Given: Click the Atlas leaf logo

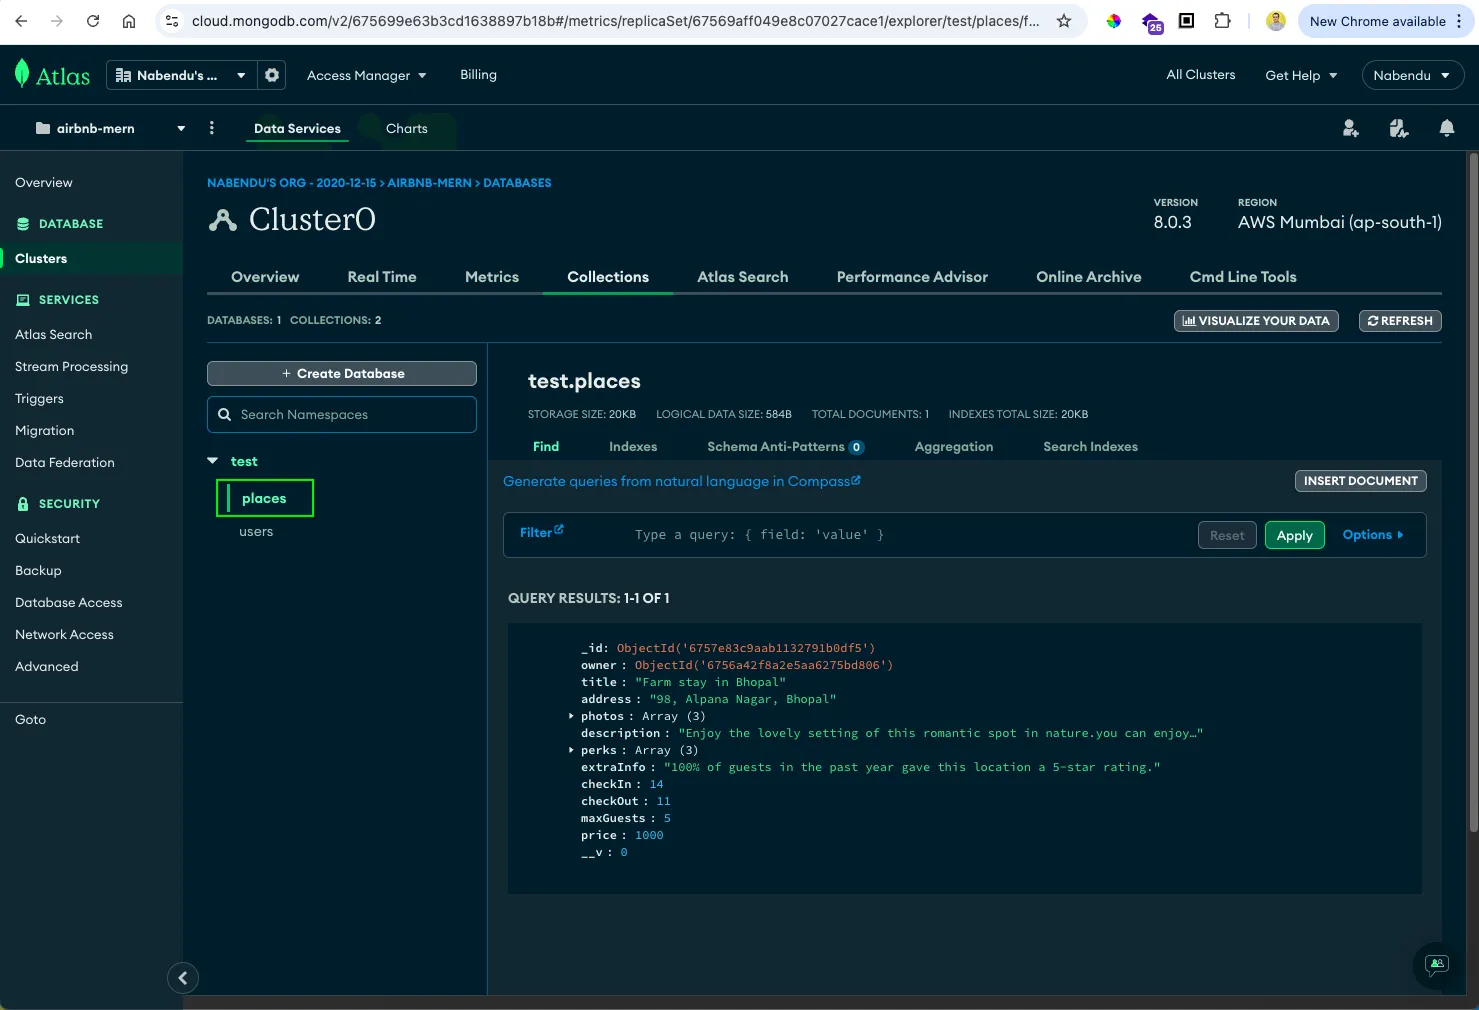Looking at the screenshot, I should (x=22, y=73).
